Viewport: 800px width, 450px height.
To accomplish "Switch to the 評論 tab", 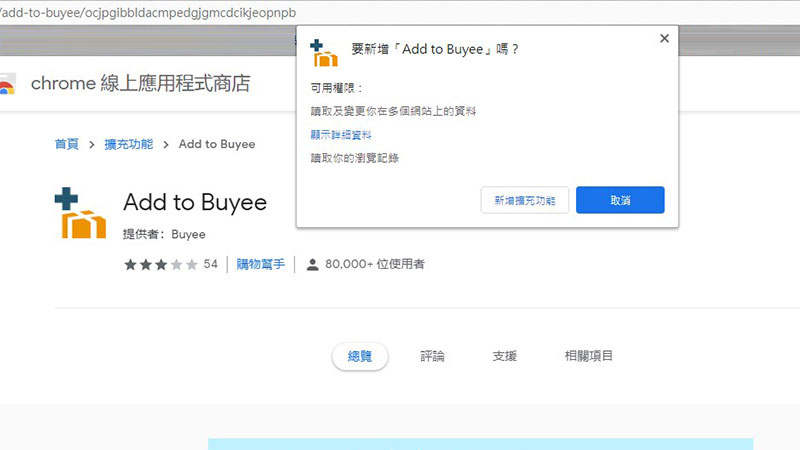I will tap(432, 356).
